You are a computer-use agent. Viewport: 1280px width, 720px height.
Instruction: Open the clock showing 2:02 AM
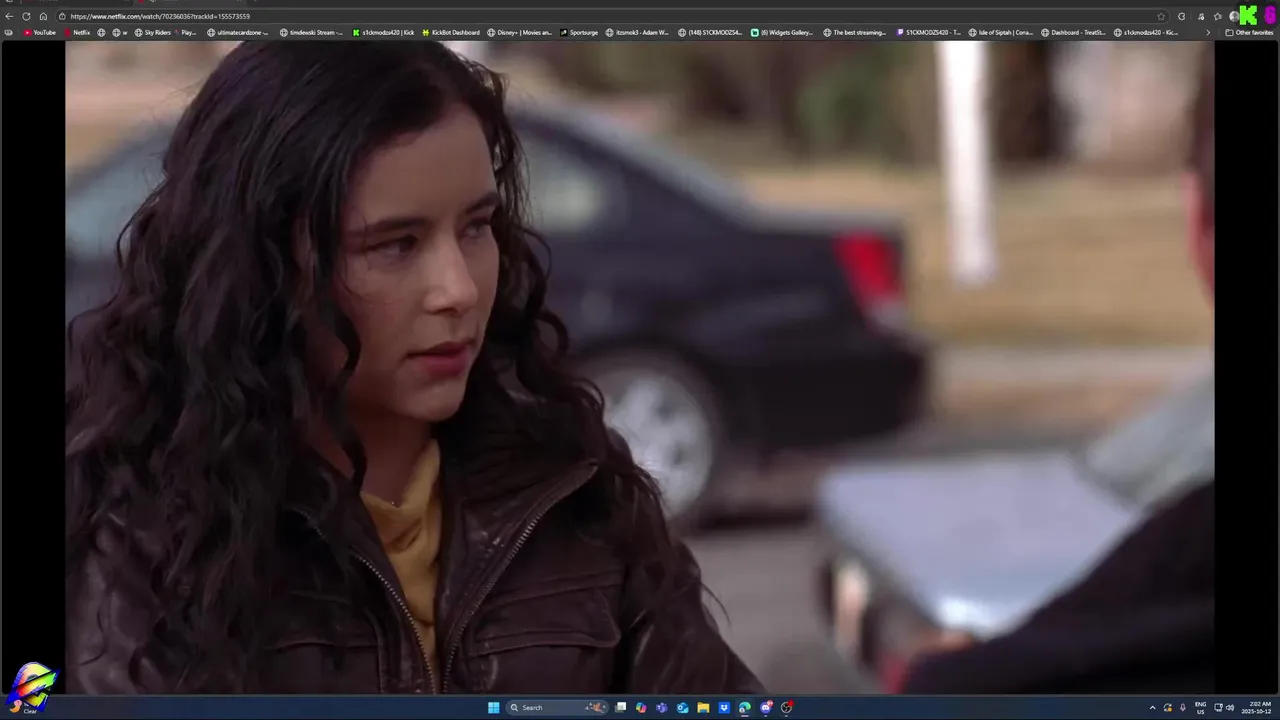[1256, 707]
